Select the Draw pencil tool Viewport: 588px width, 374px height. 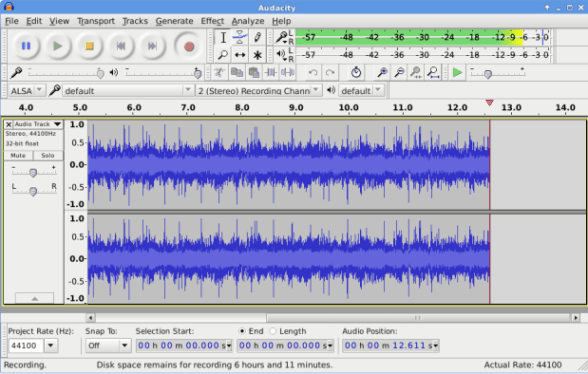[x=257, y=37]
